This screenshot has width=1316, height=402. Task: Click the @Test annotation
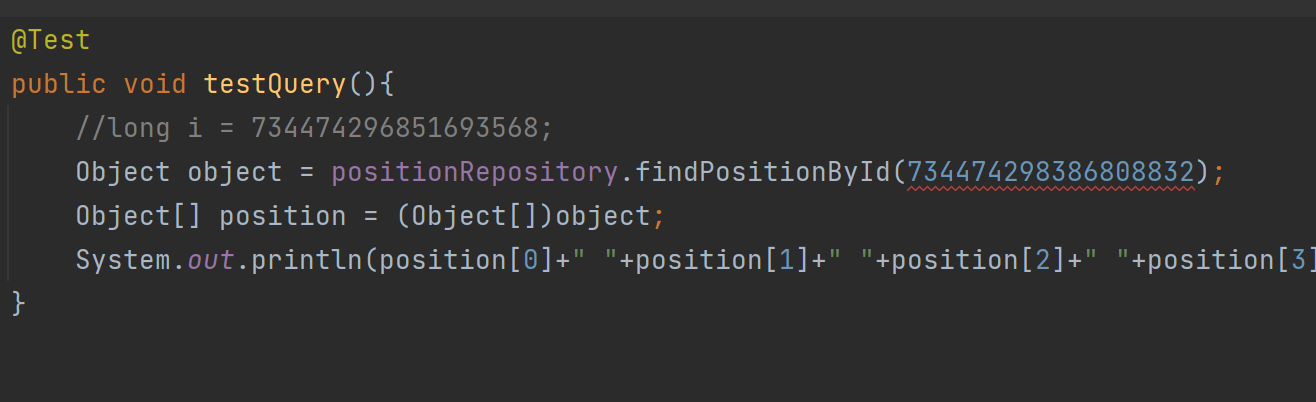click(x=51, y=41)
